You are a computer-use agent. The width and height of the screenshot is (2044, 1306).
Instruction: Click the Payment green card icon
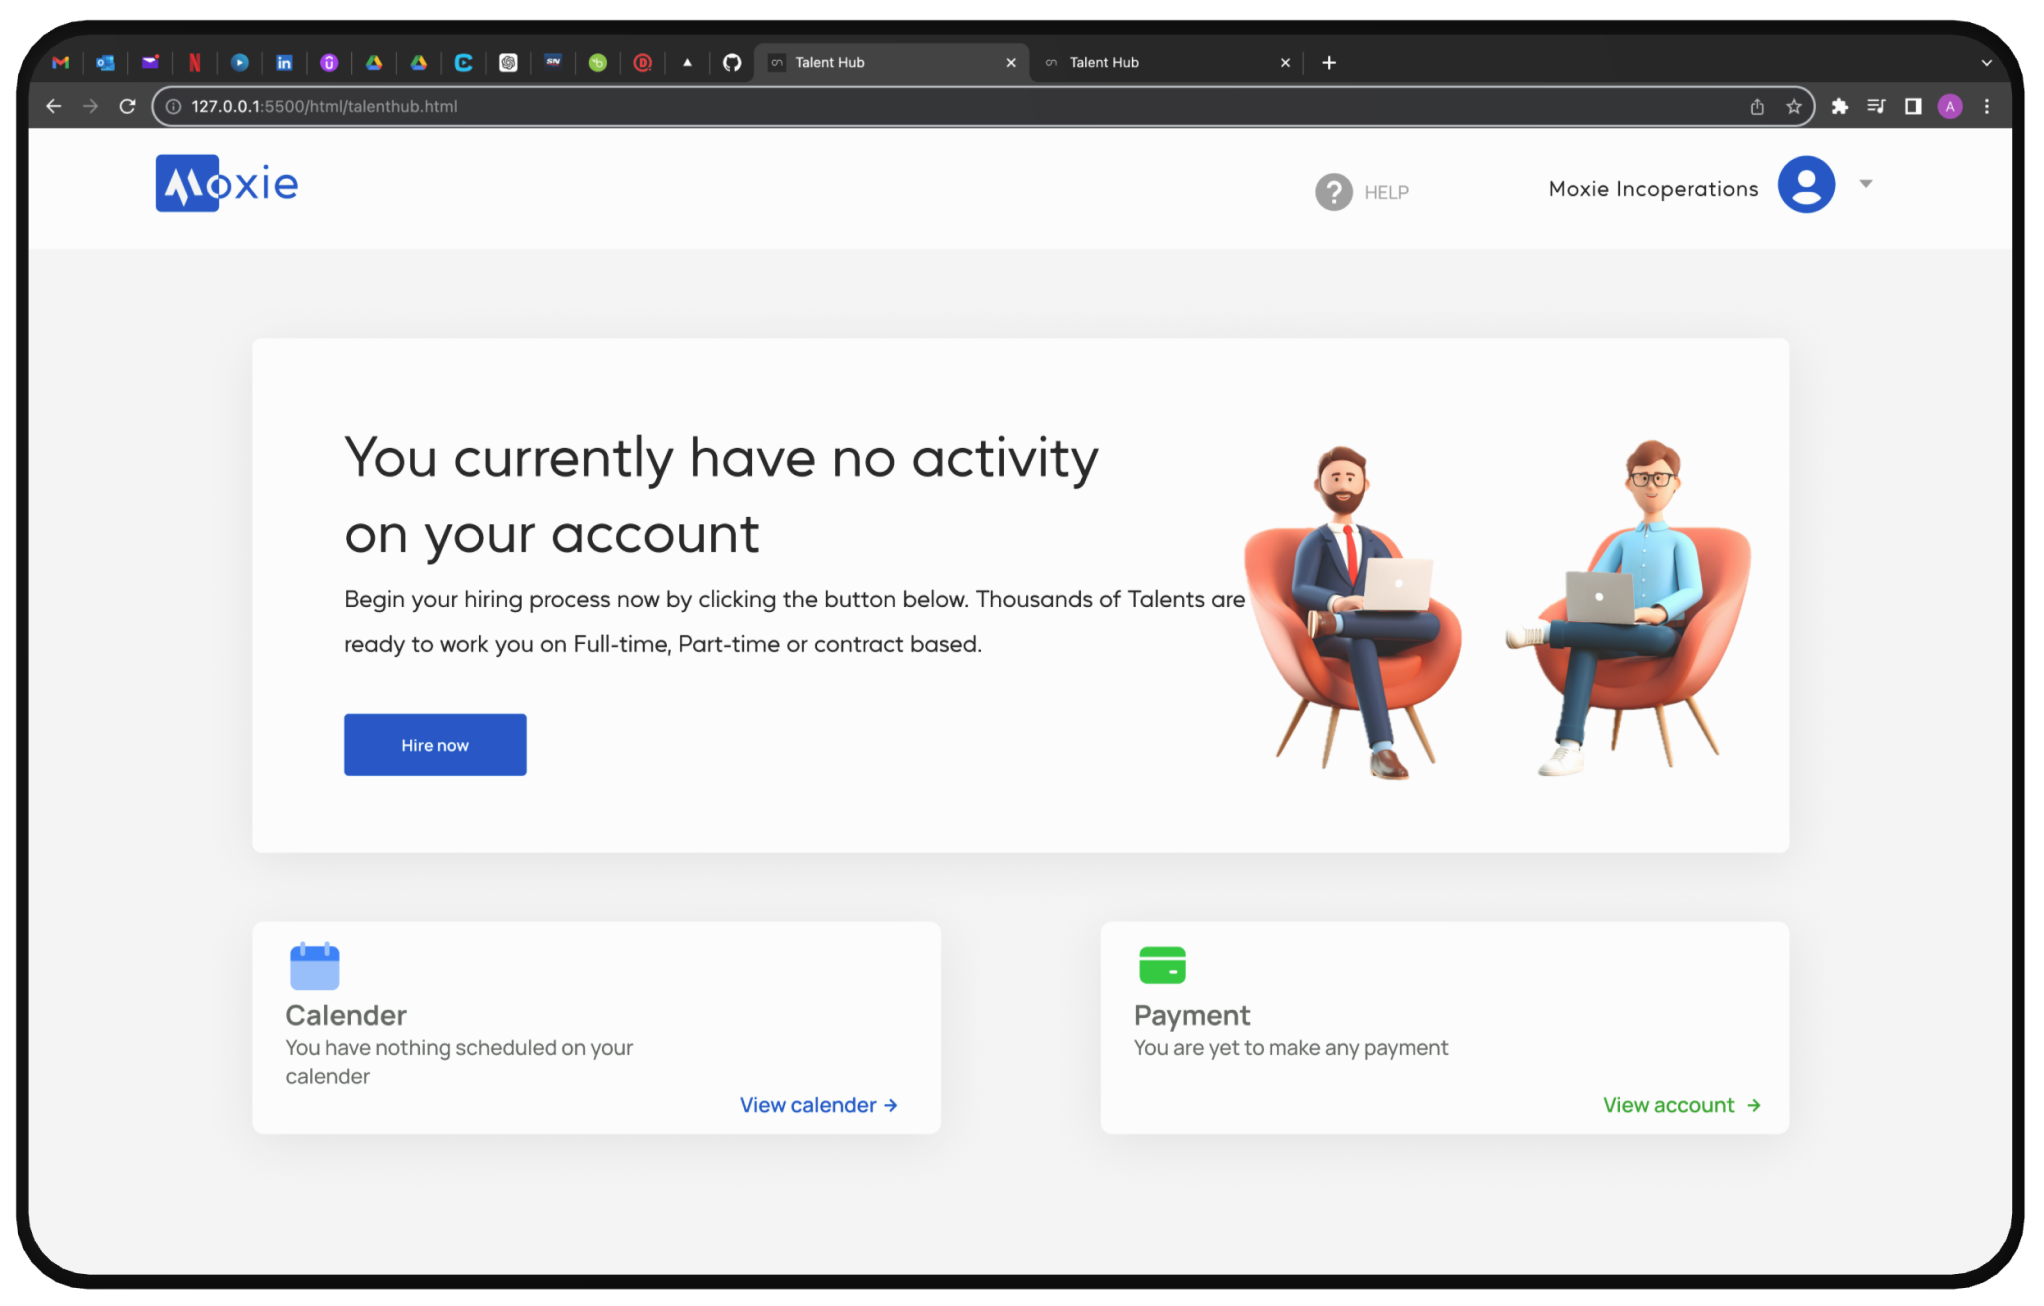[x=1162, y=965]
